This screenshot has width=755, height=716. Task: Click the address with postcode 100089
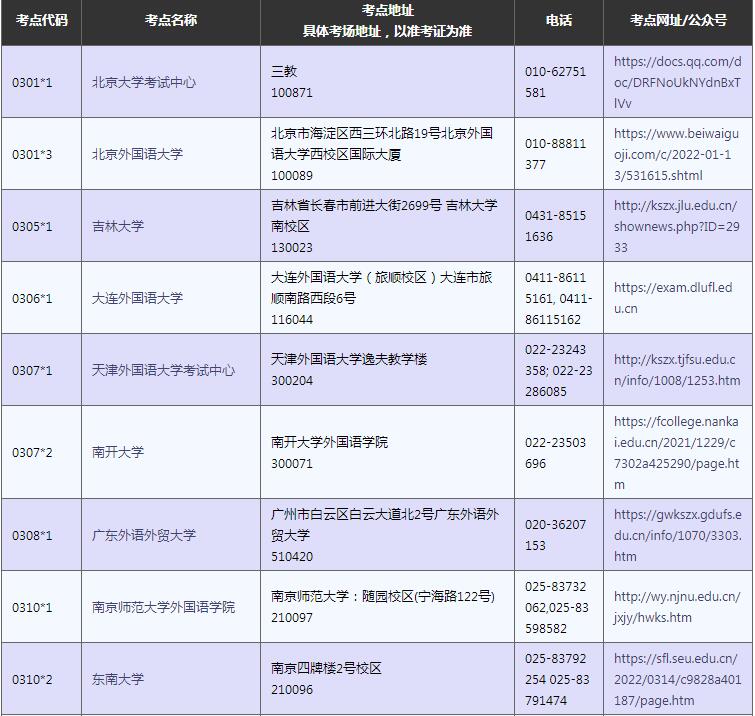point(382,154)
